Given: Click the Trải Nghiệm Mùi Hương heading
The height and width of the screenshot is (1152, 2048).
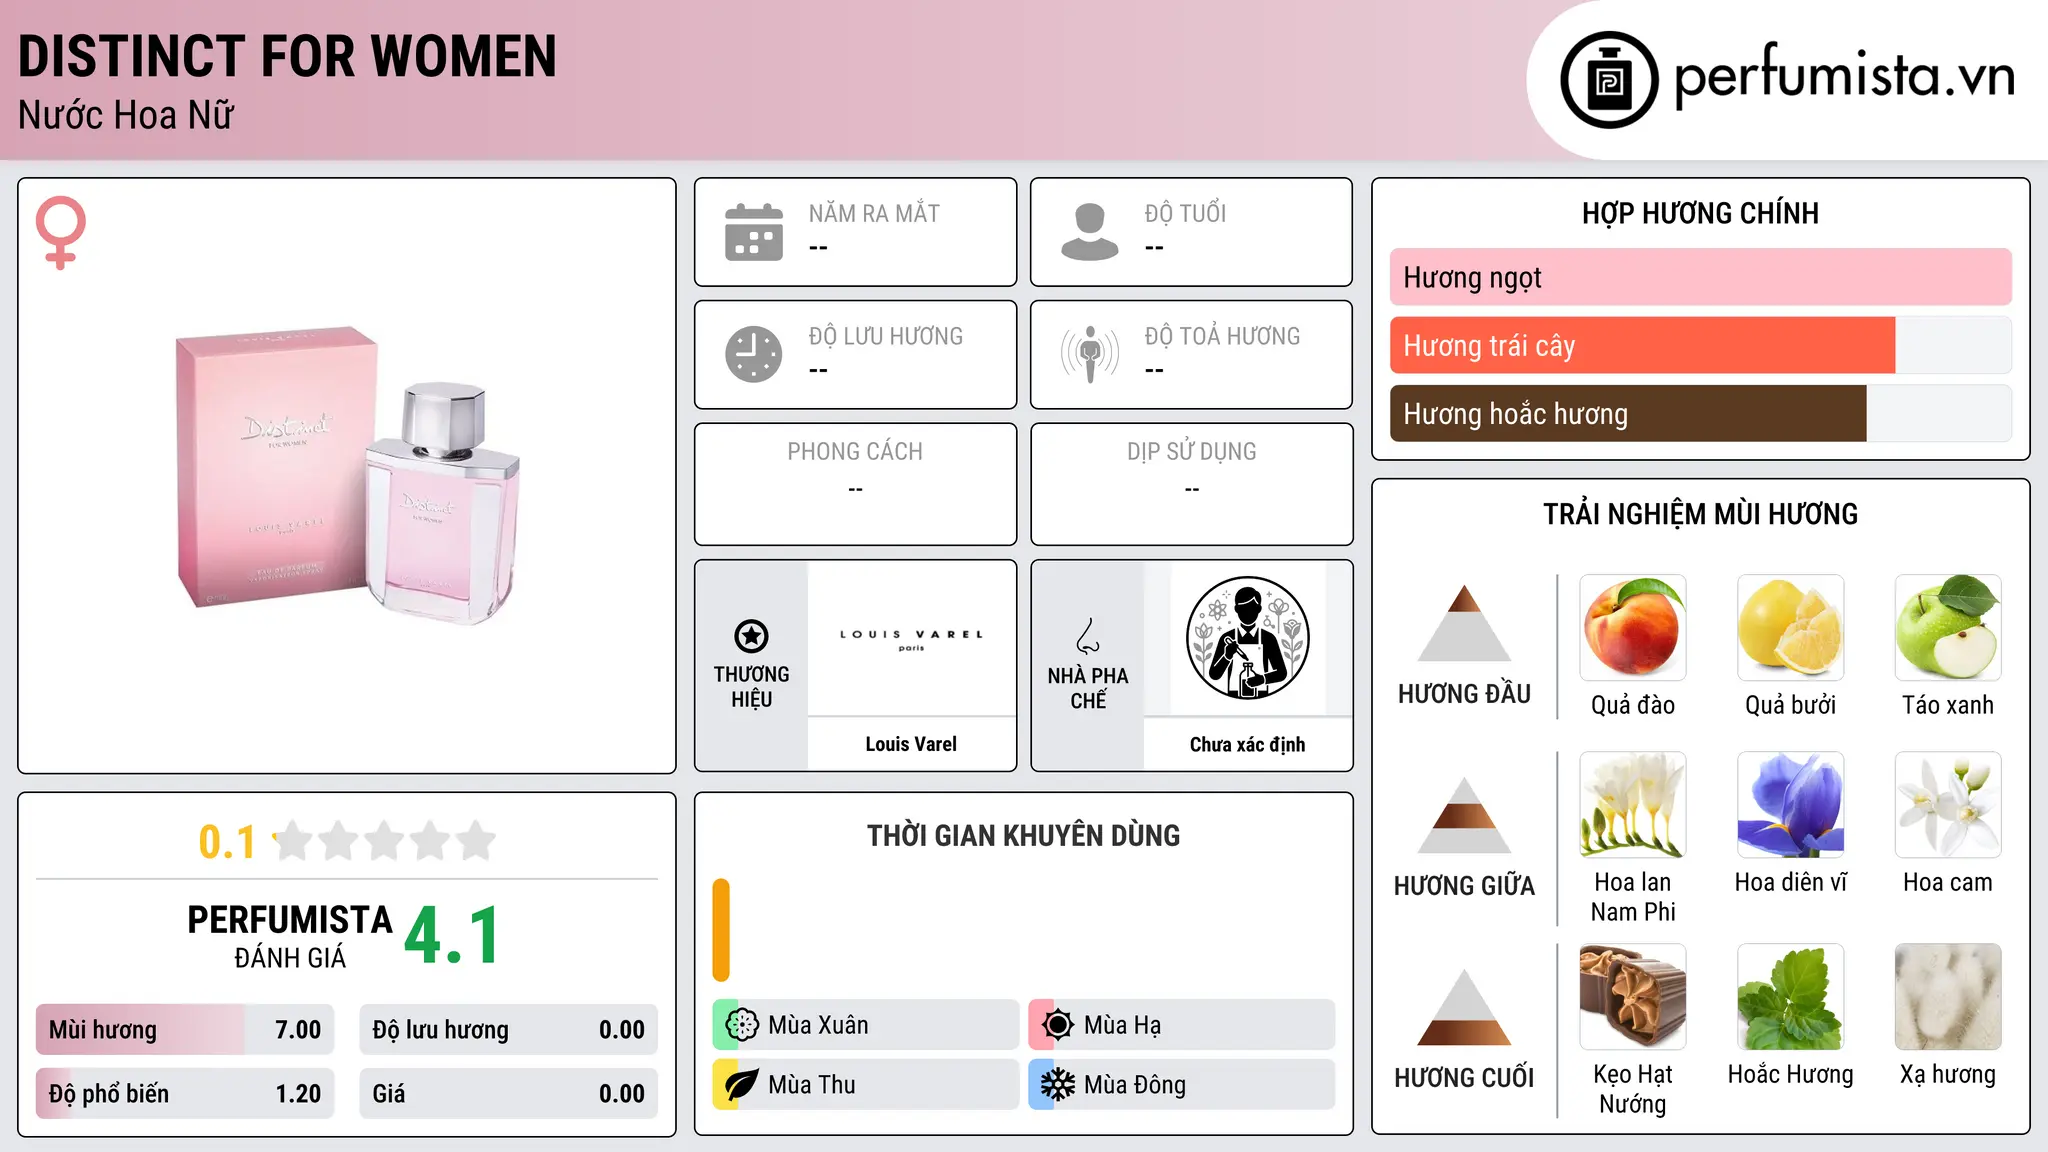Looking at the screenshot, I should coord(1700,514).
